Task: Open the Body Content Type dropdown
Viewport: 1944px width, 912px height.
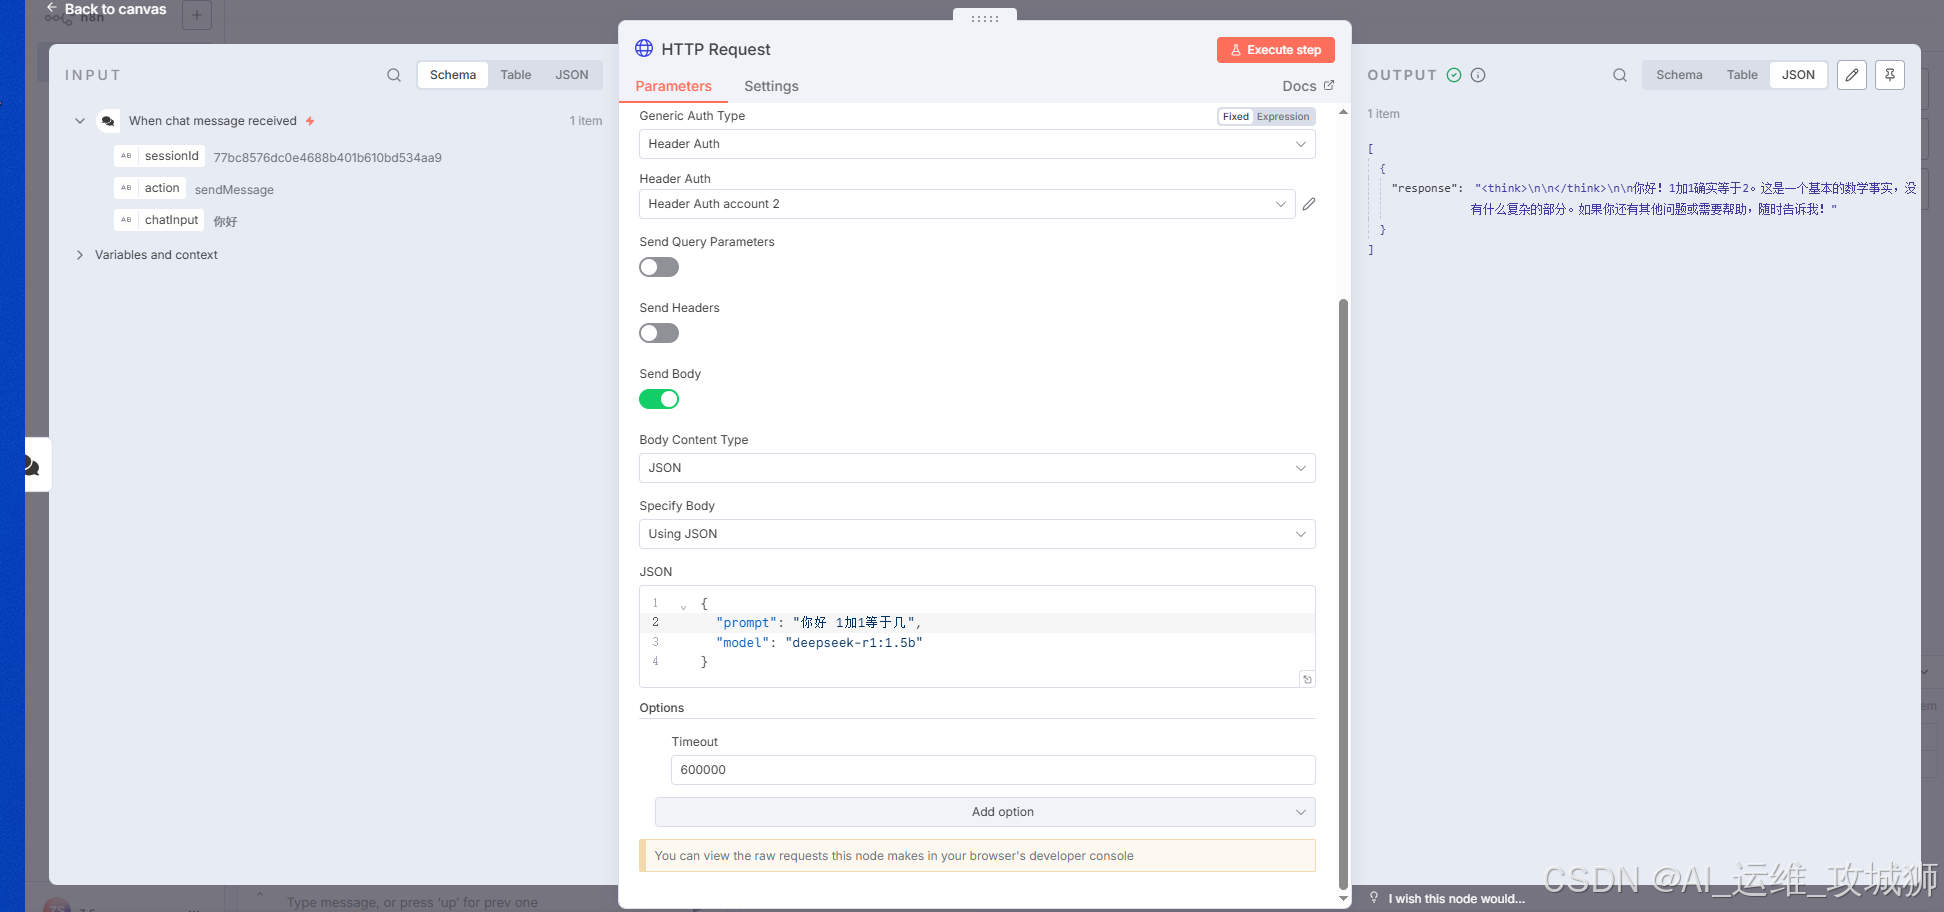Action: point(977,468)
